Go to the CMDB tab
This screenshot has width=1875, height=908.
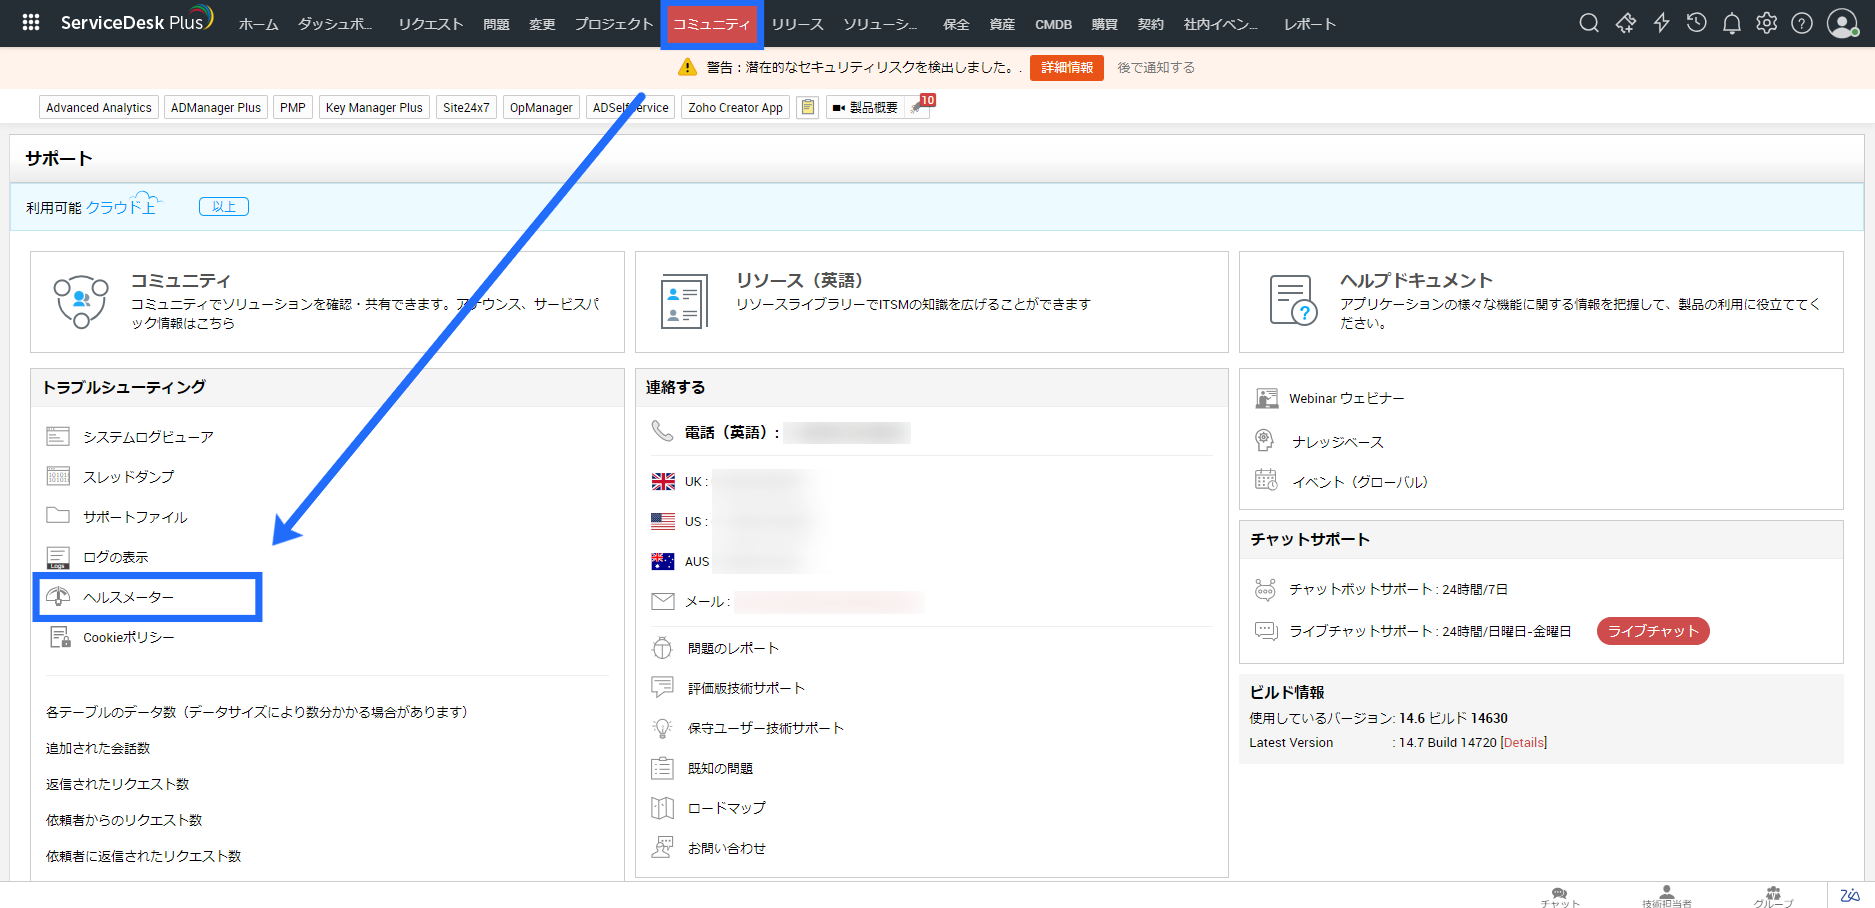(1053, 24)
